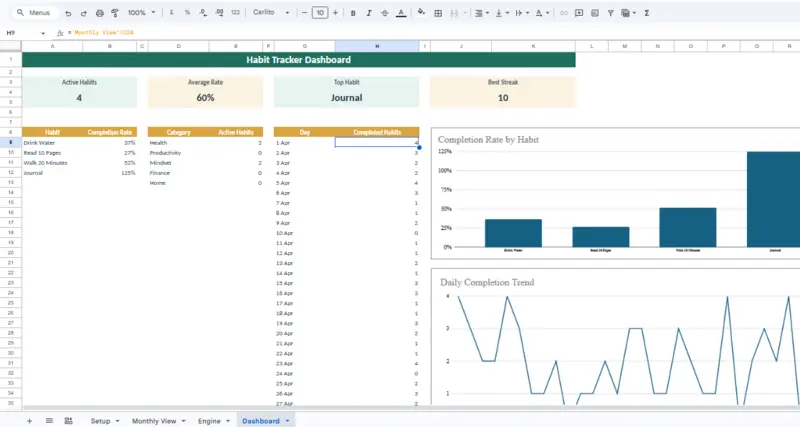The image size is (800, 427).
Task: Click the insert link icon
Action: pos(564,13)
